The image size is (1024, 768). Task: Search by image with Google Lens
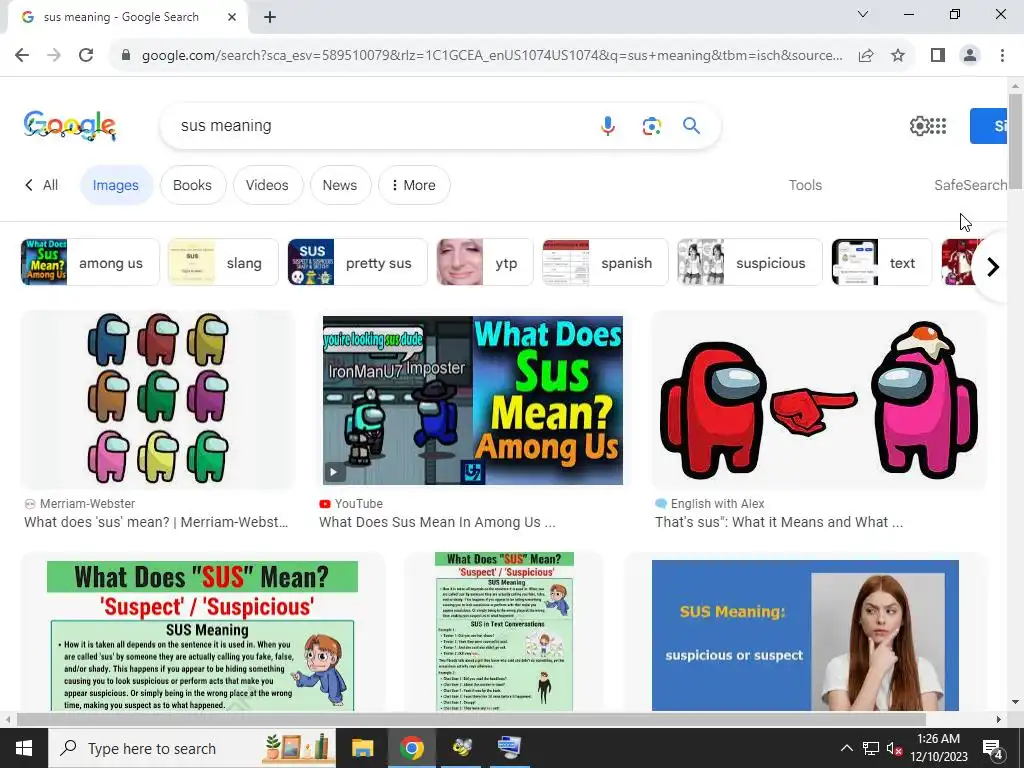[651, 125]
